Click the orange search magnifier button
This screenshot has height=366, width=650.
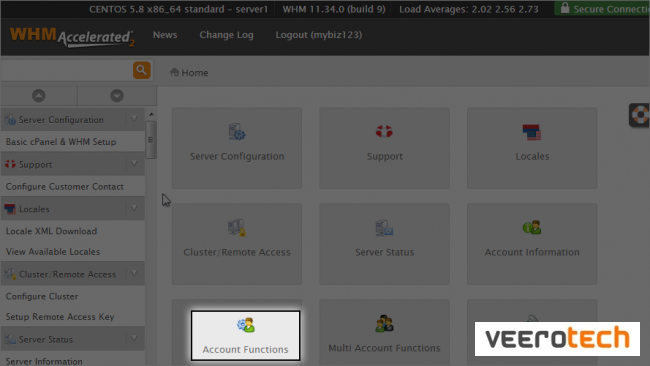pyautogui.click(x=141, y=70)
